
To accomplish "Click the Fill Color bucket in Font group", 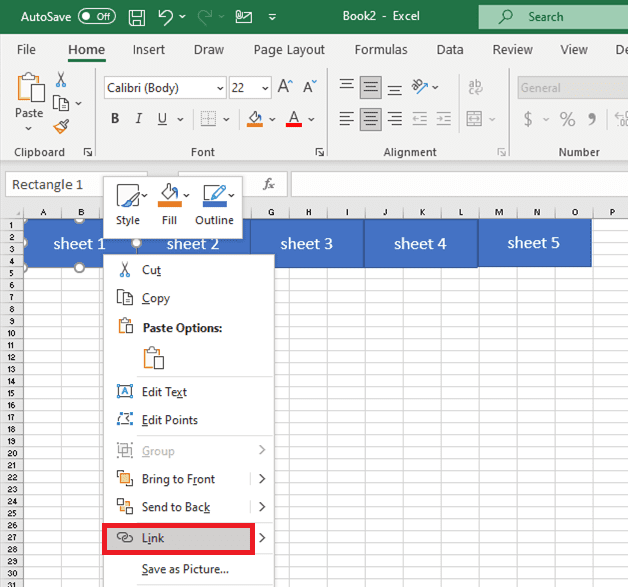I will [x=255, y=119].
